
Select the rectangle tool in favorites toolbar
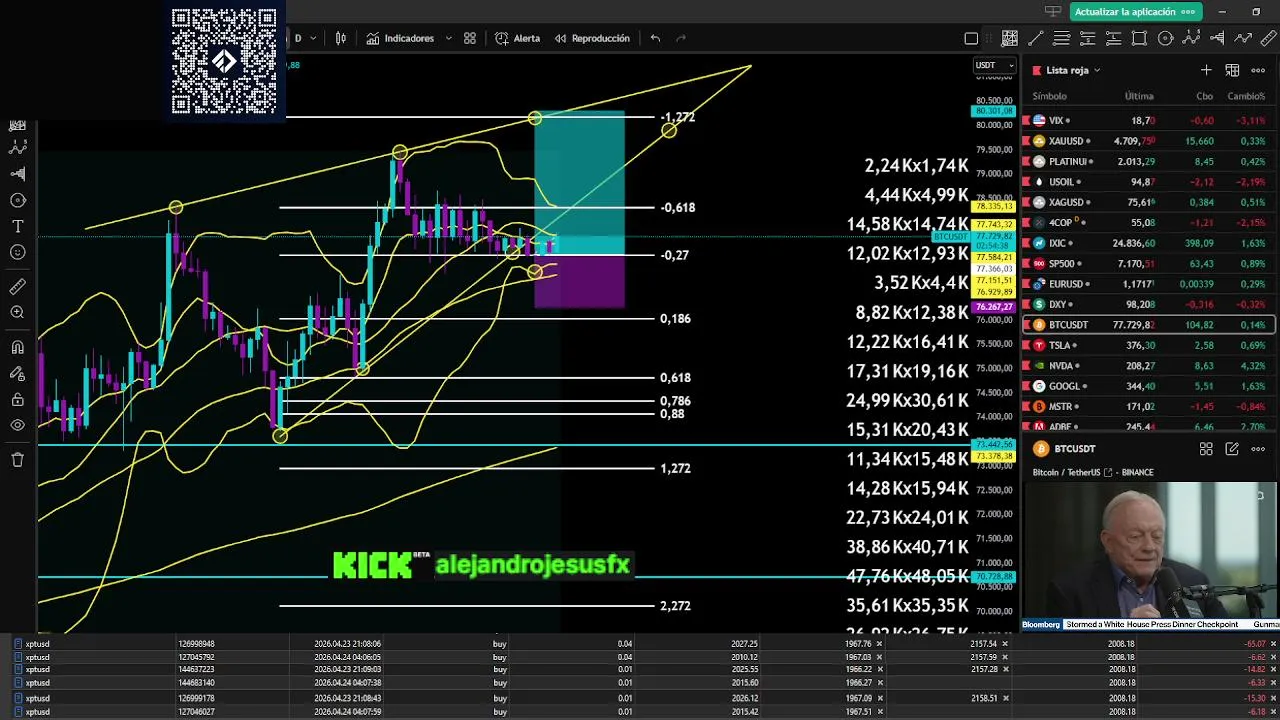(1139, 39)
